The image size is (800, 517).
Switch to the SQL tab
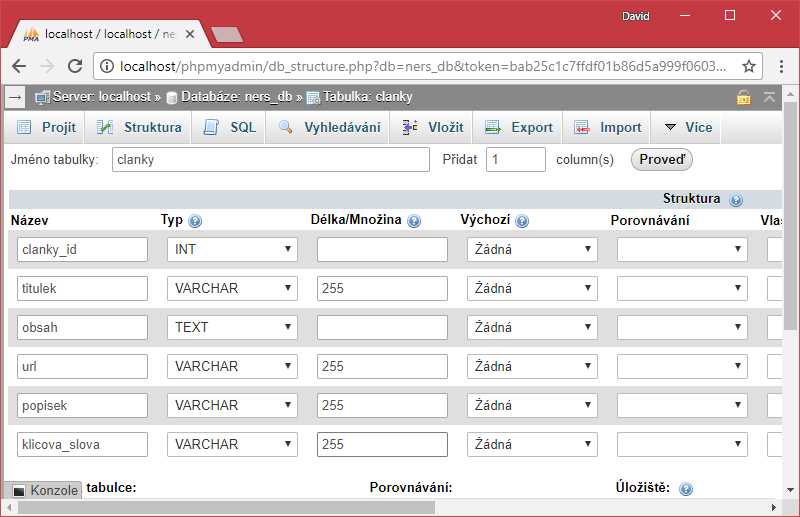(230, 128)
